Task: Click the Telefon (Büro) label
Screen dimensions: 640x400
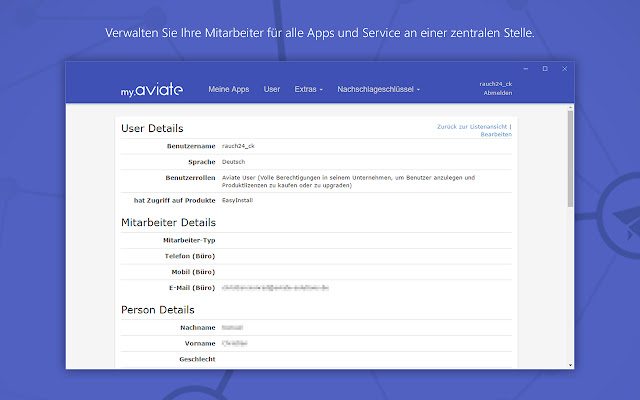Action: 190,256
